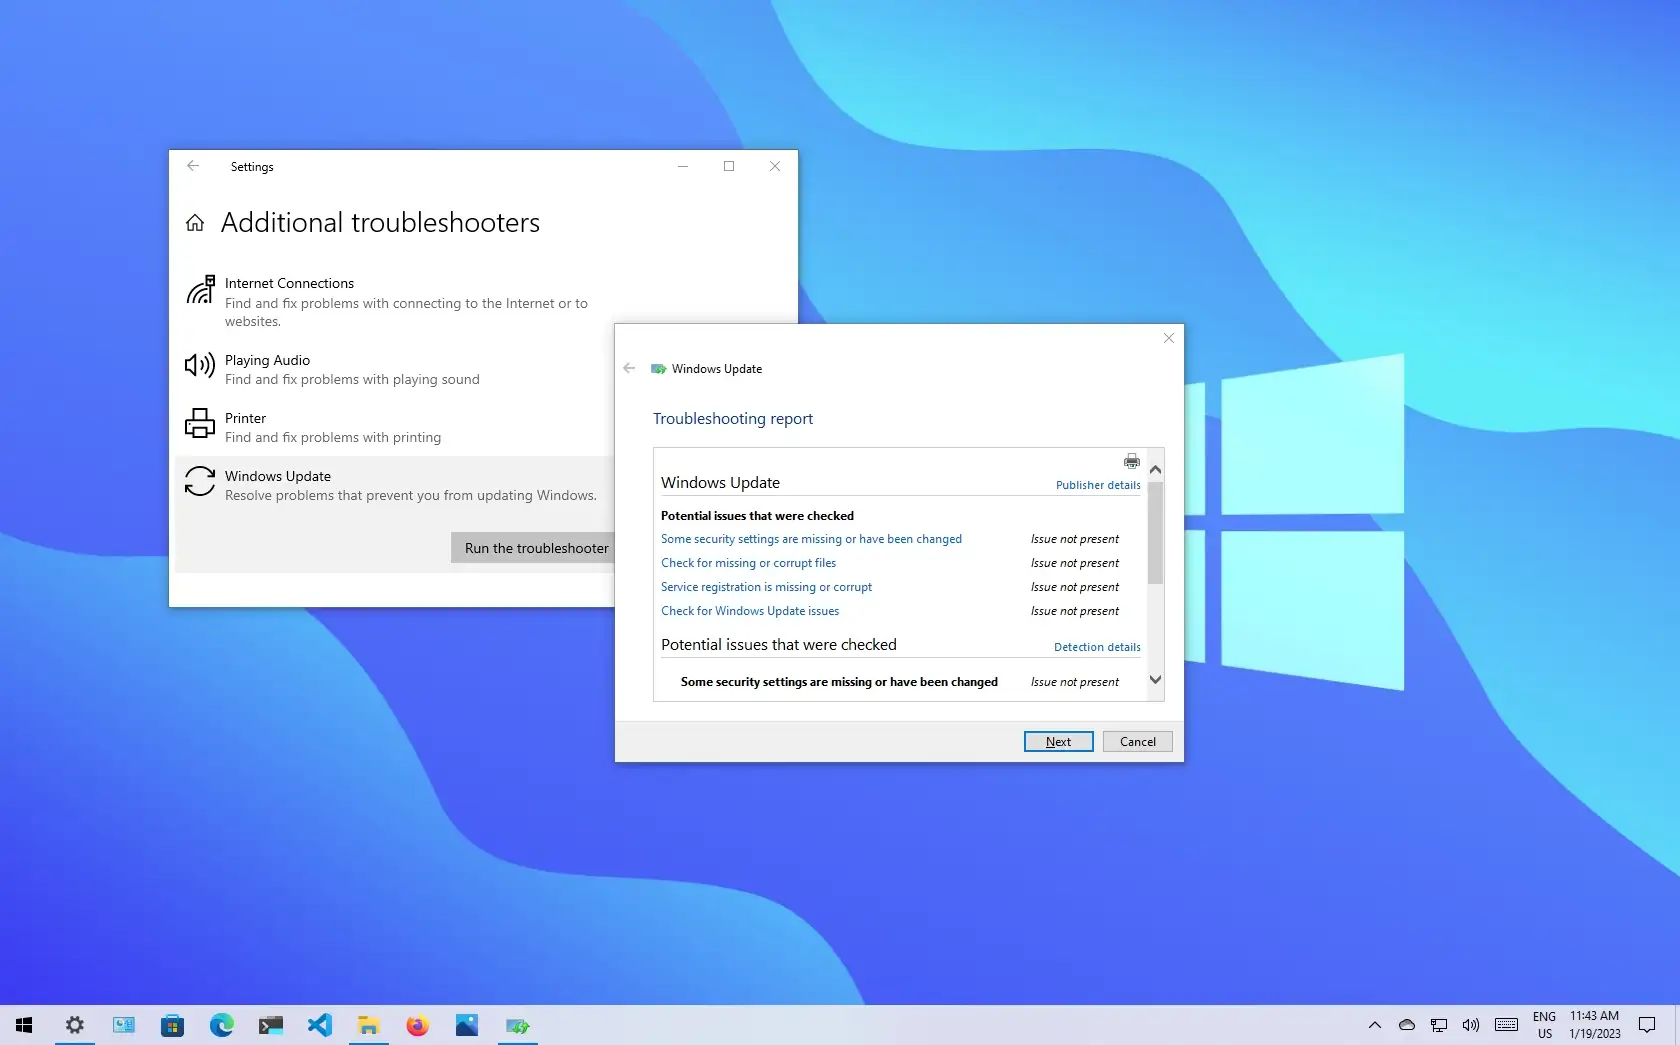Click the print icon in troubleshooting report
Viewport: 1680px width, 1045px height.
1131,461
